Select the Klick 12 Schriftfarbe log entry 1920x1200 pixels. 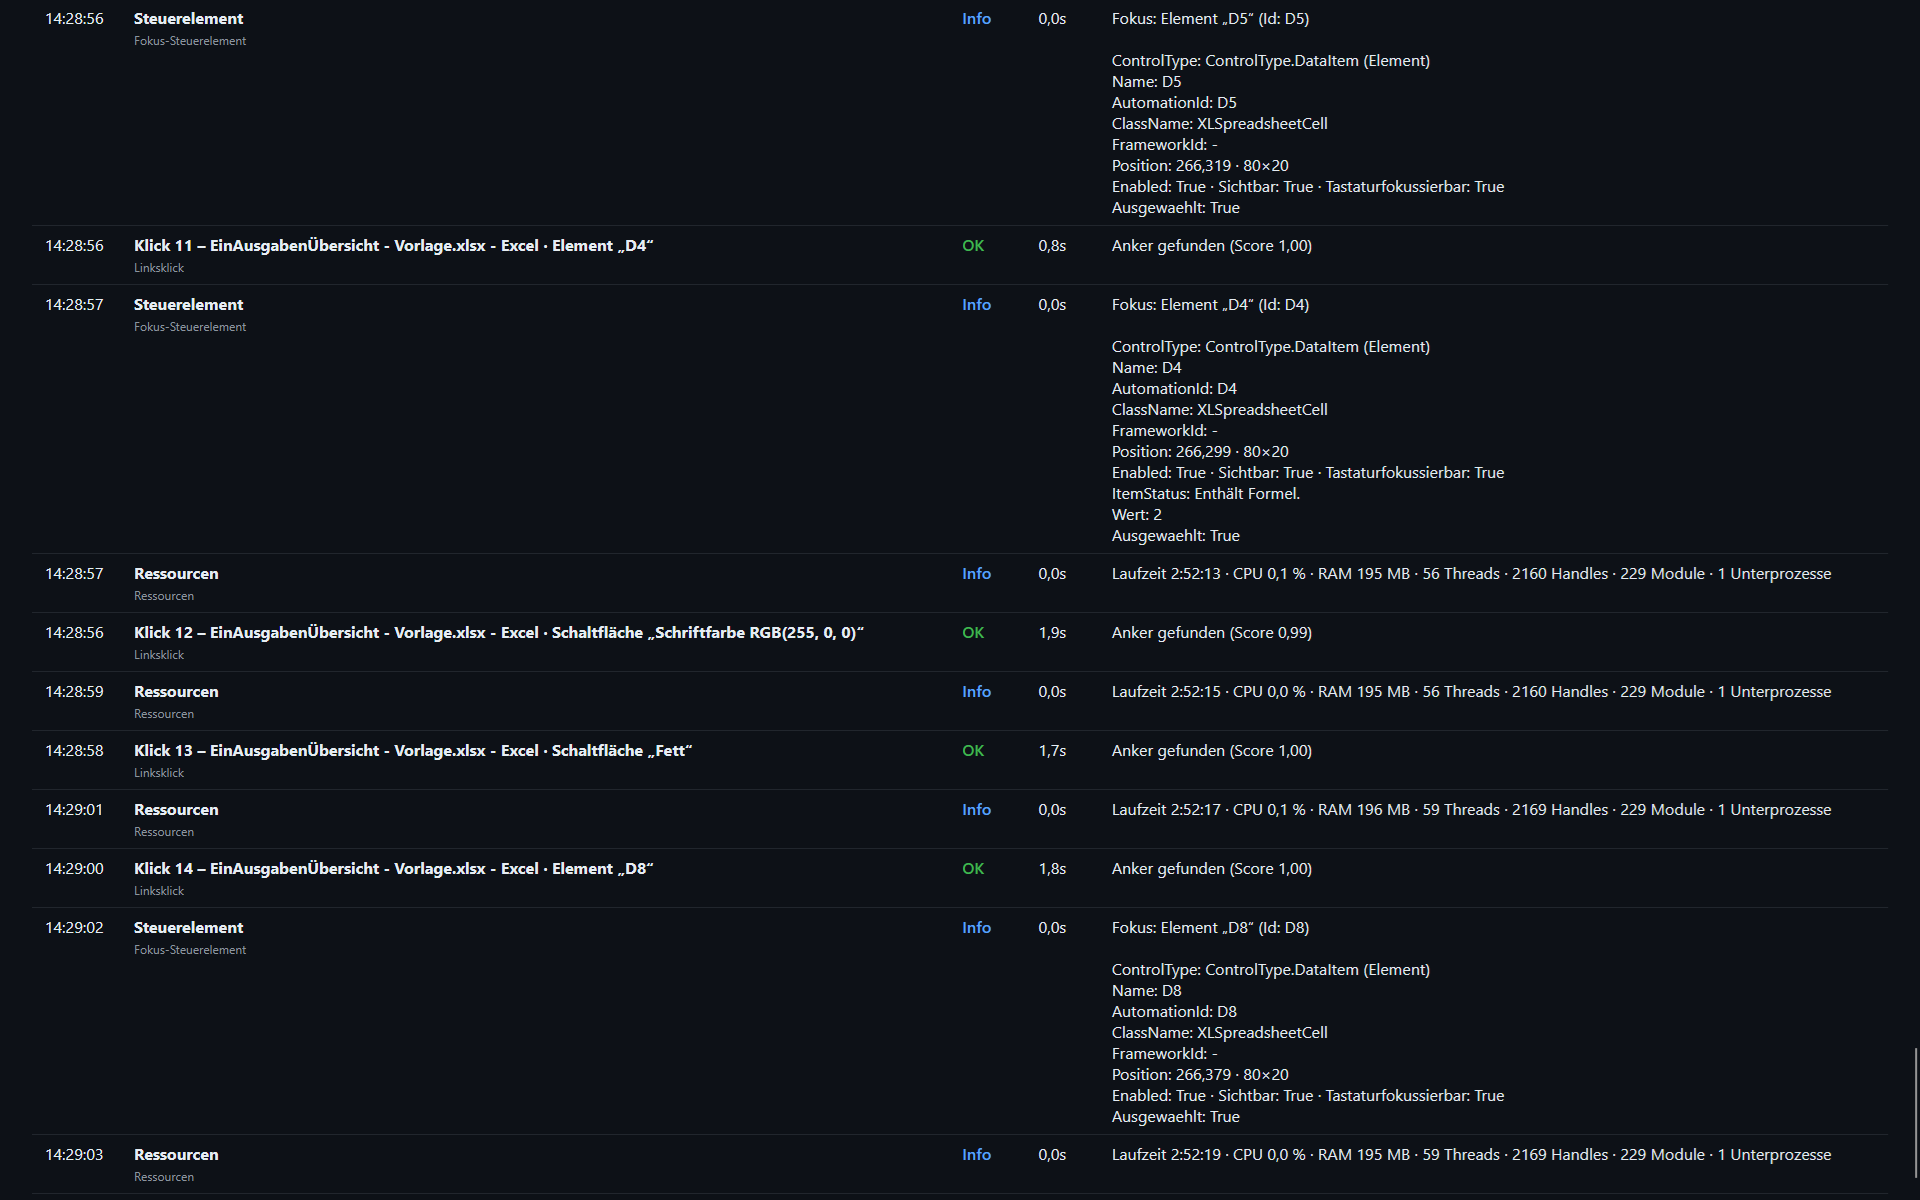tap(498, 633)
